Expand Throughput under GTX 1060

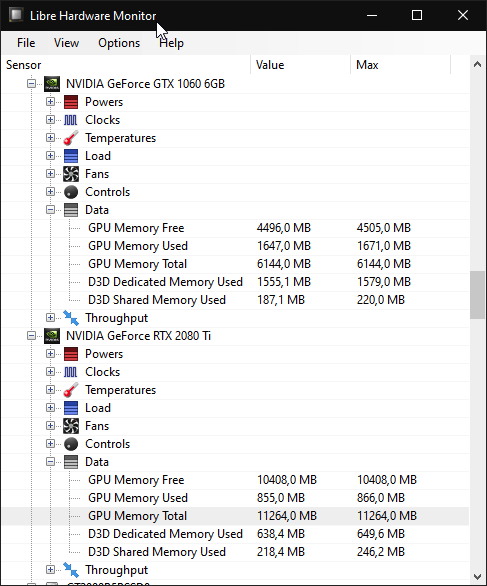50,318
